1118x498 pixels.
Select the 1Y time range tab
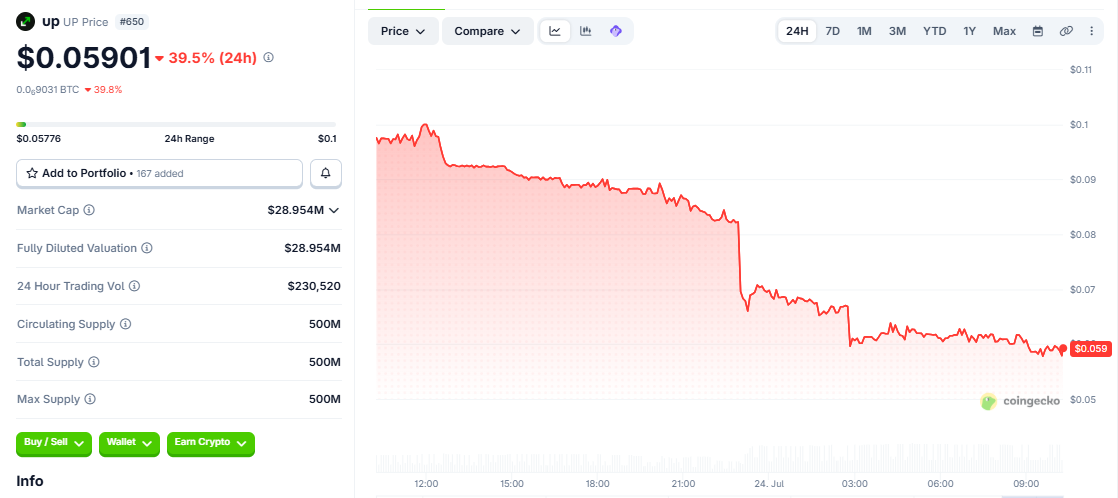(970, 31)
